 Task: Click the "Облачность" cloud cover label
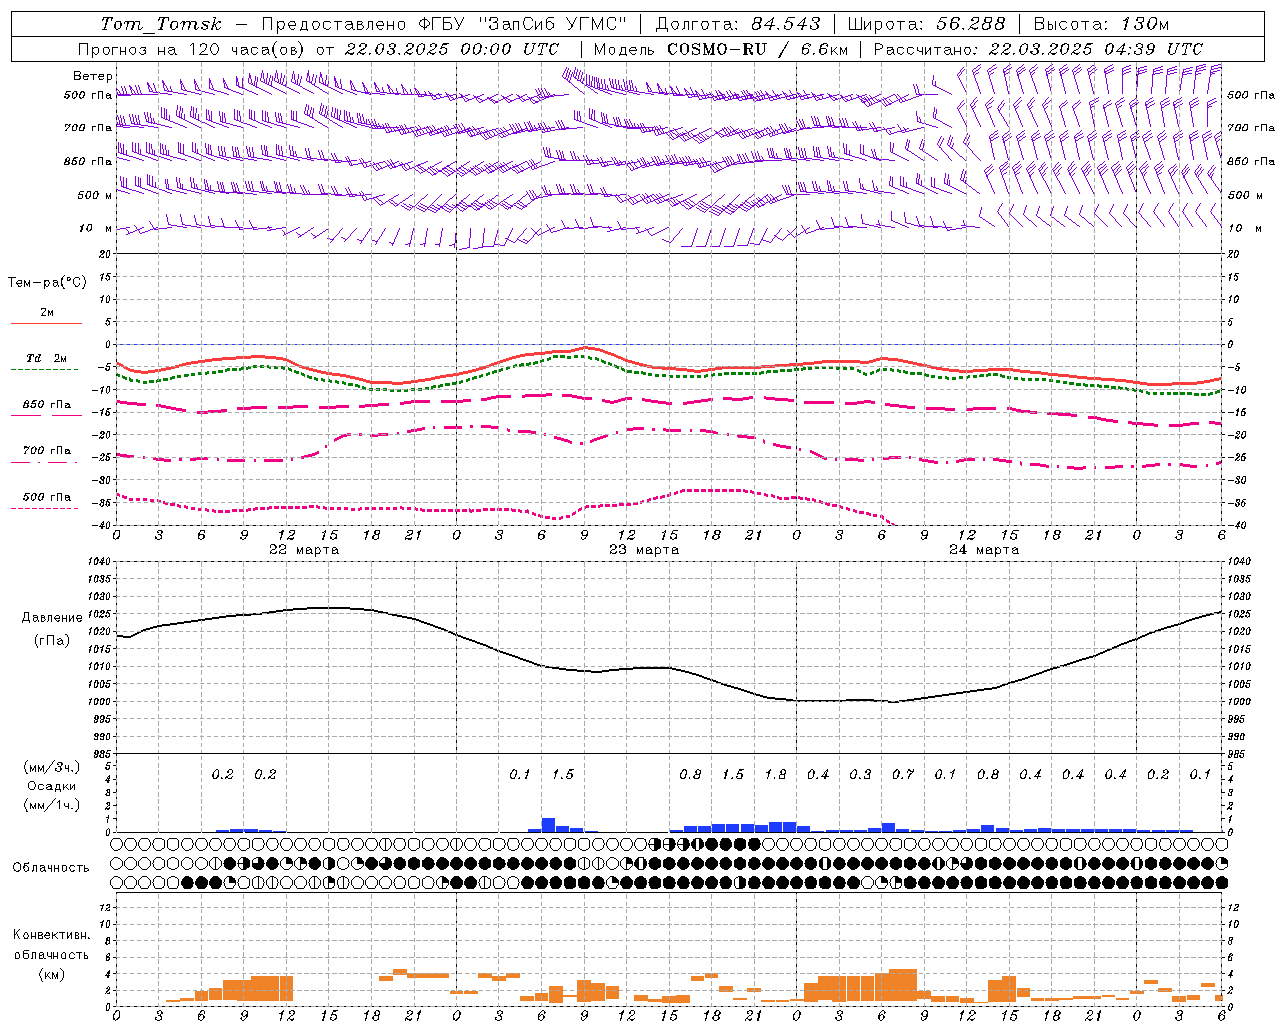pyautogui.click(x=51, y=868)
